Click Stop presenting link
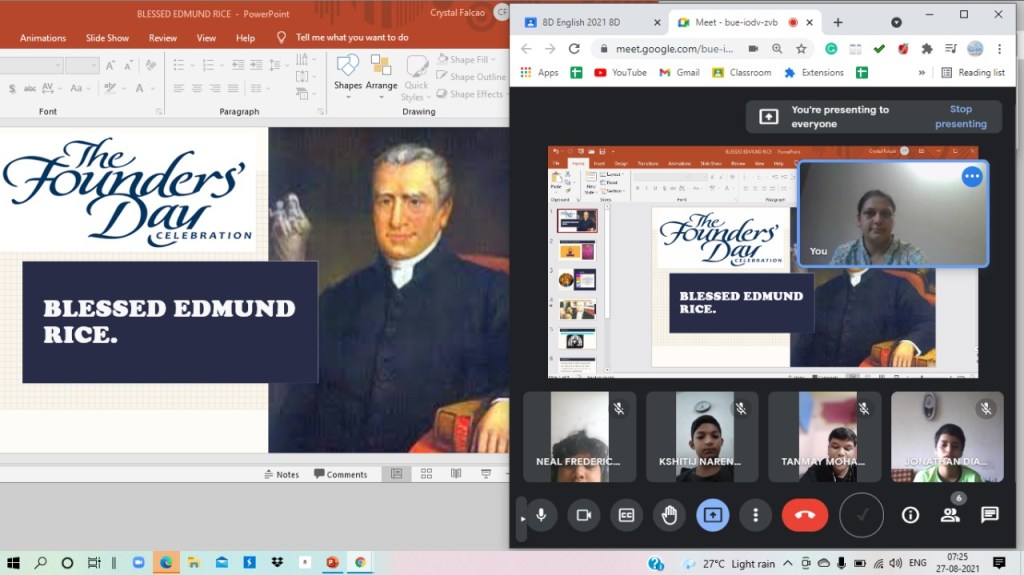 [960, 117]
